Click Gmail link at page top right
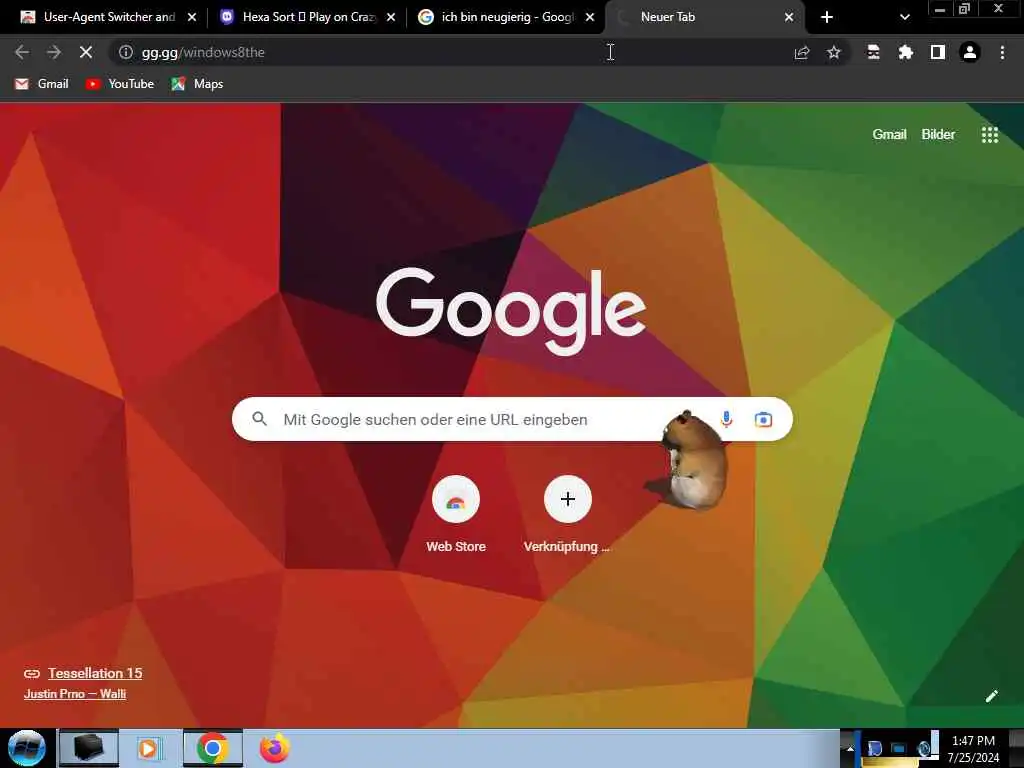 pyautogui.click(x=889, y=135)
